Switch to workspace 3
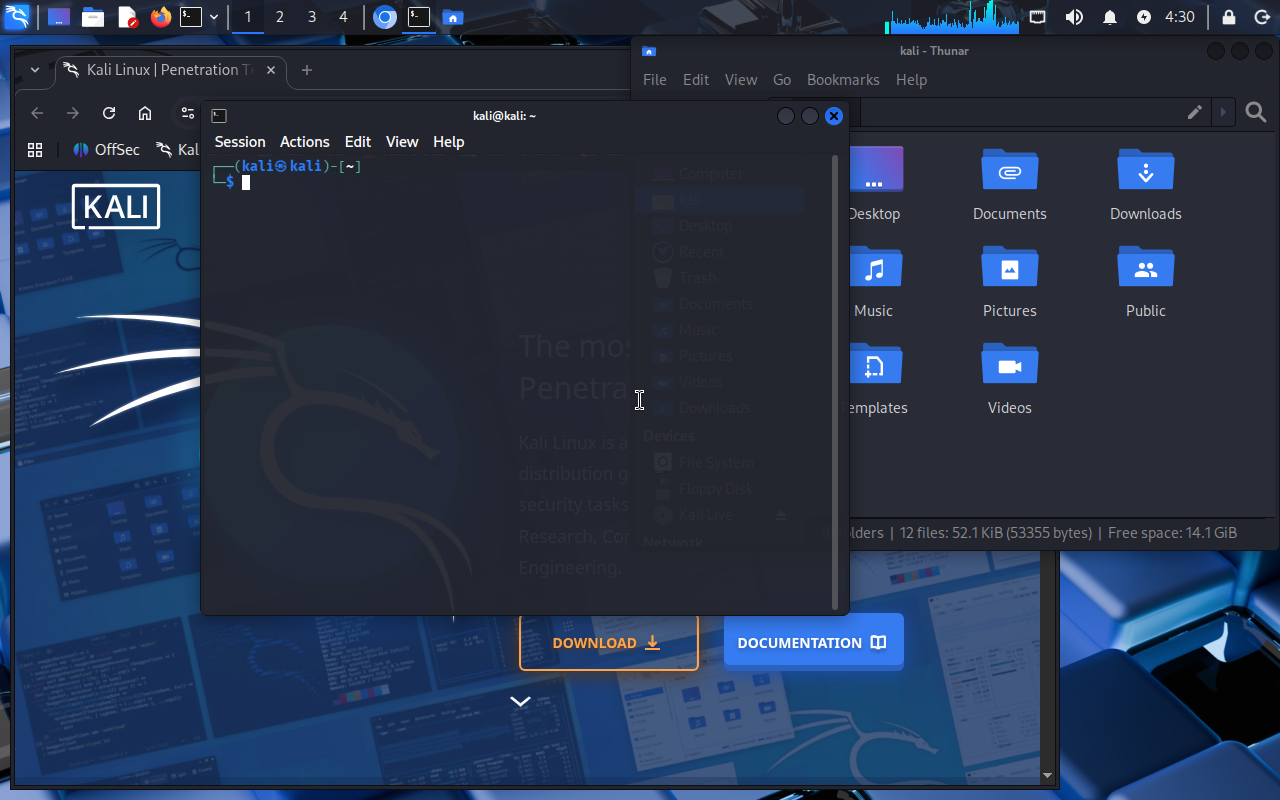 pos(312,17)
